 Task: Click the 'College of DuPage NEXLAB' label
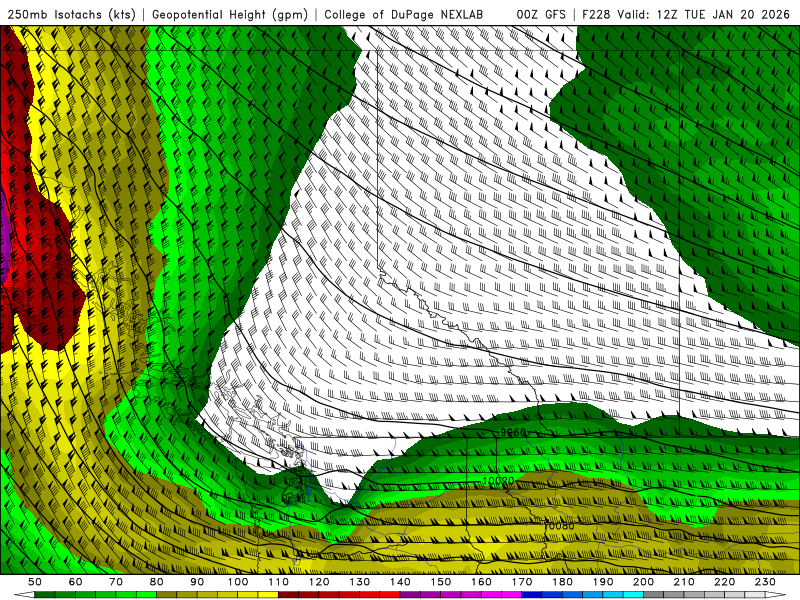403,14
